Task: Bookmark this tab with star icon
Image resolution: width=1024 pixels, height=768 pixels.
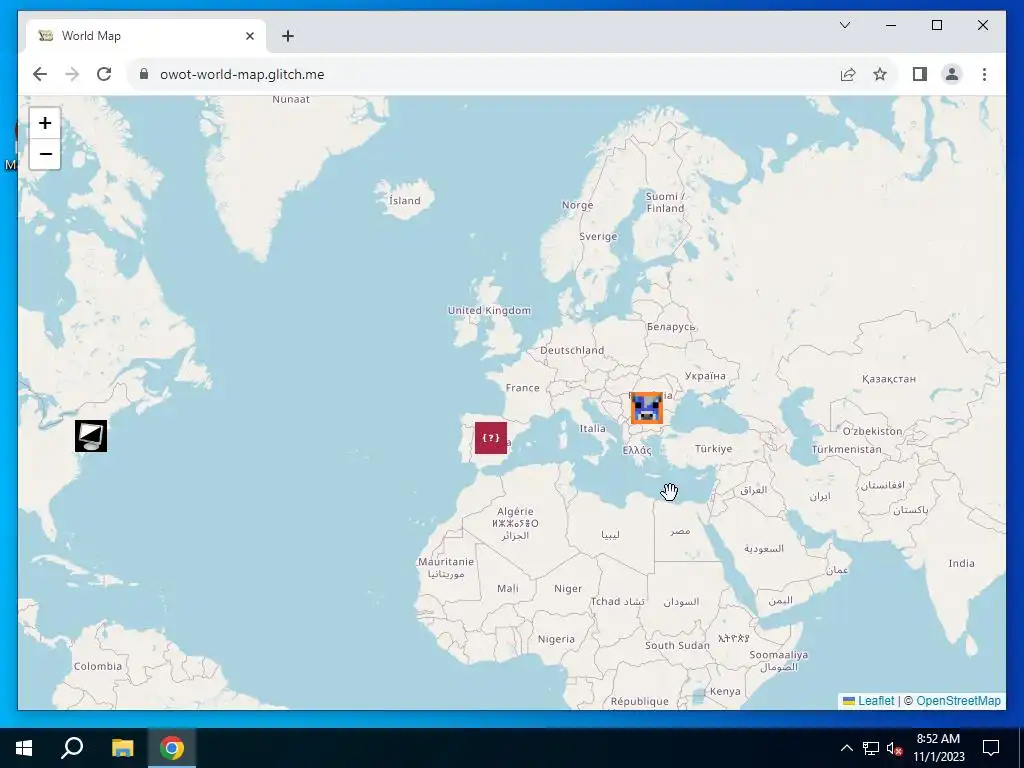Action: (880, 74)
